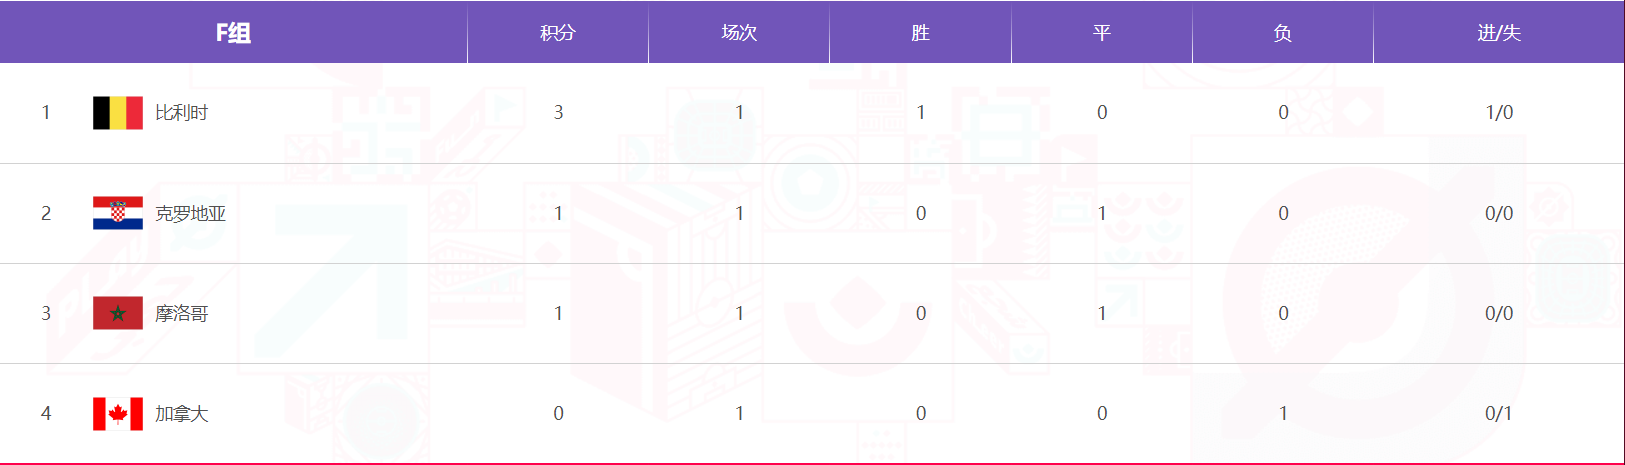
Task: Open the 摩洛哥 team link
Action: [x=181, y=313]
